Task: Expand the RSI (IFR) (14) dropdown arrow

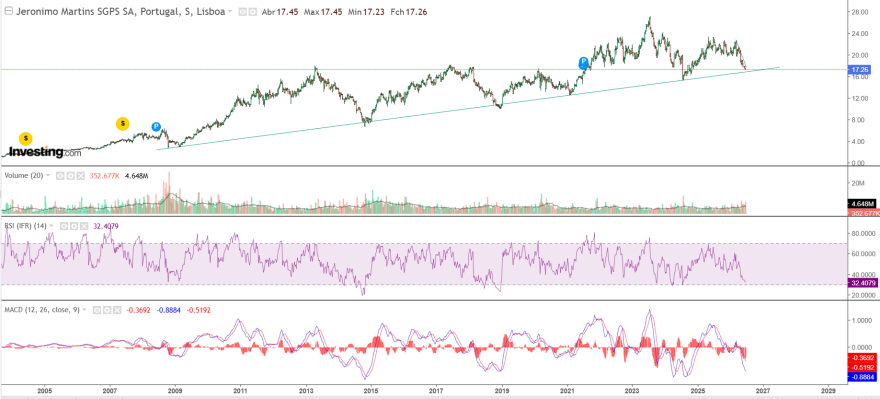Action: 51,226
